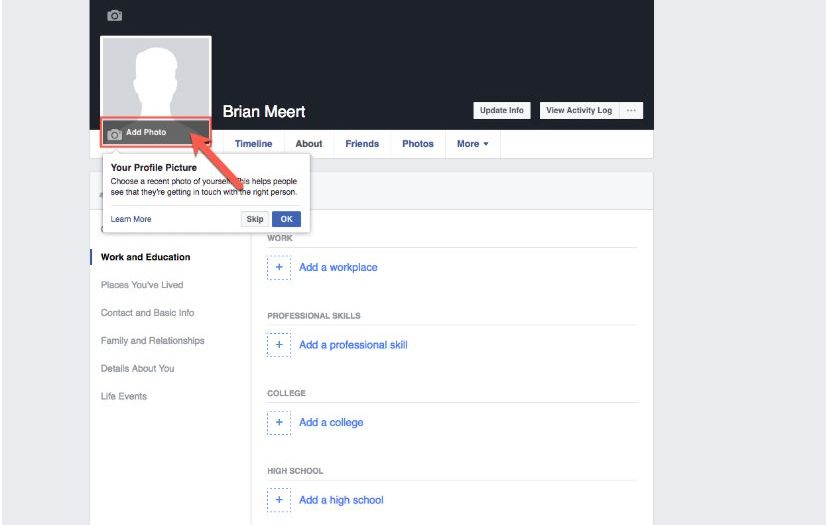Select Work and Education in the sidebar

pyautogui.click(x=145, y=257)
